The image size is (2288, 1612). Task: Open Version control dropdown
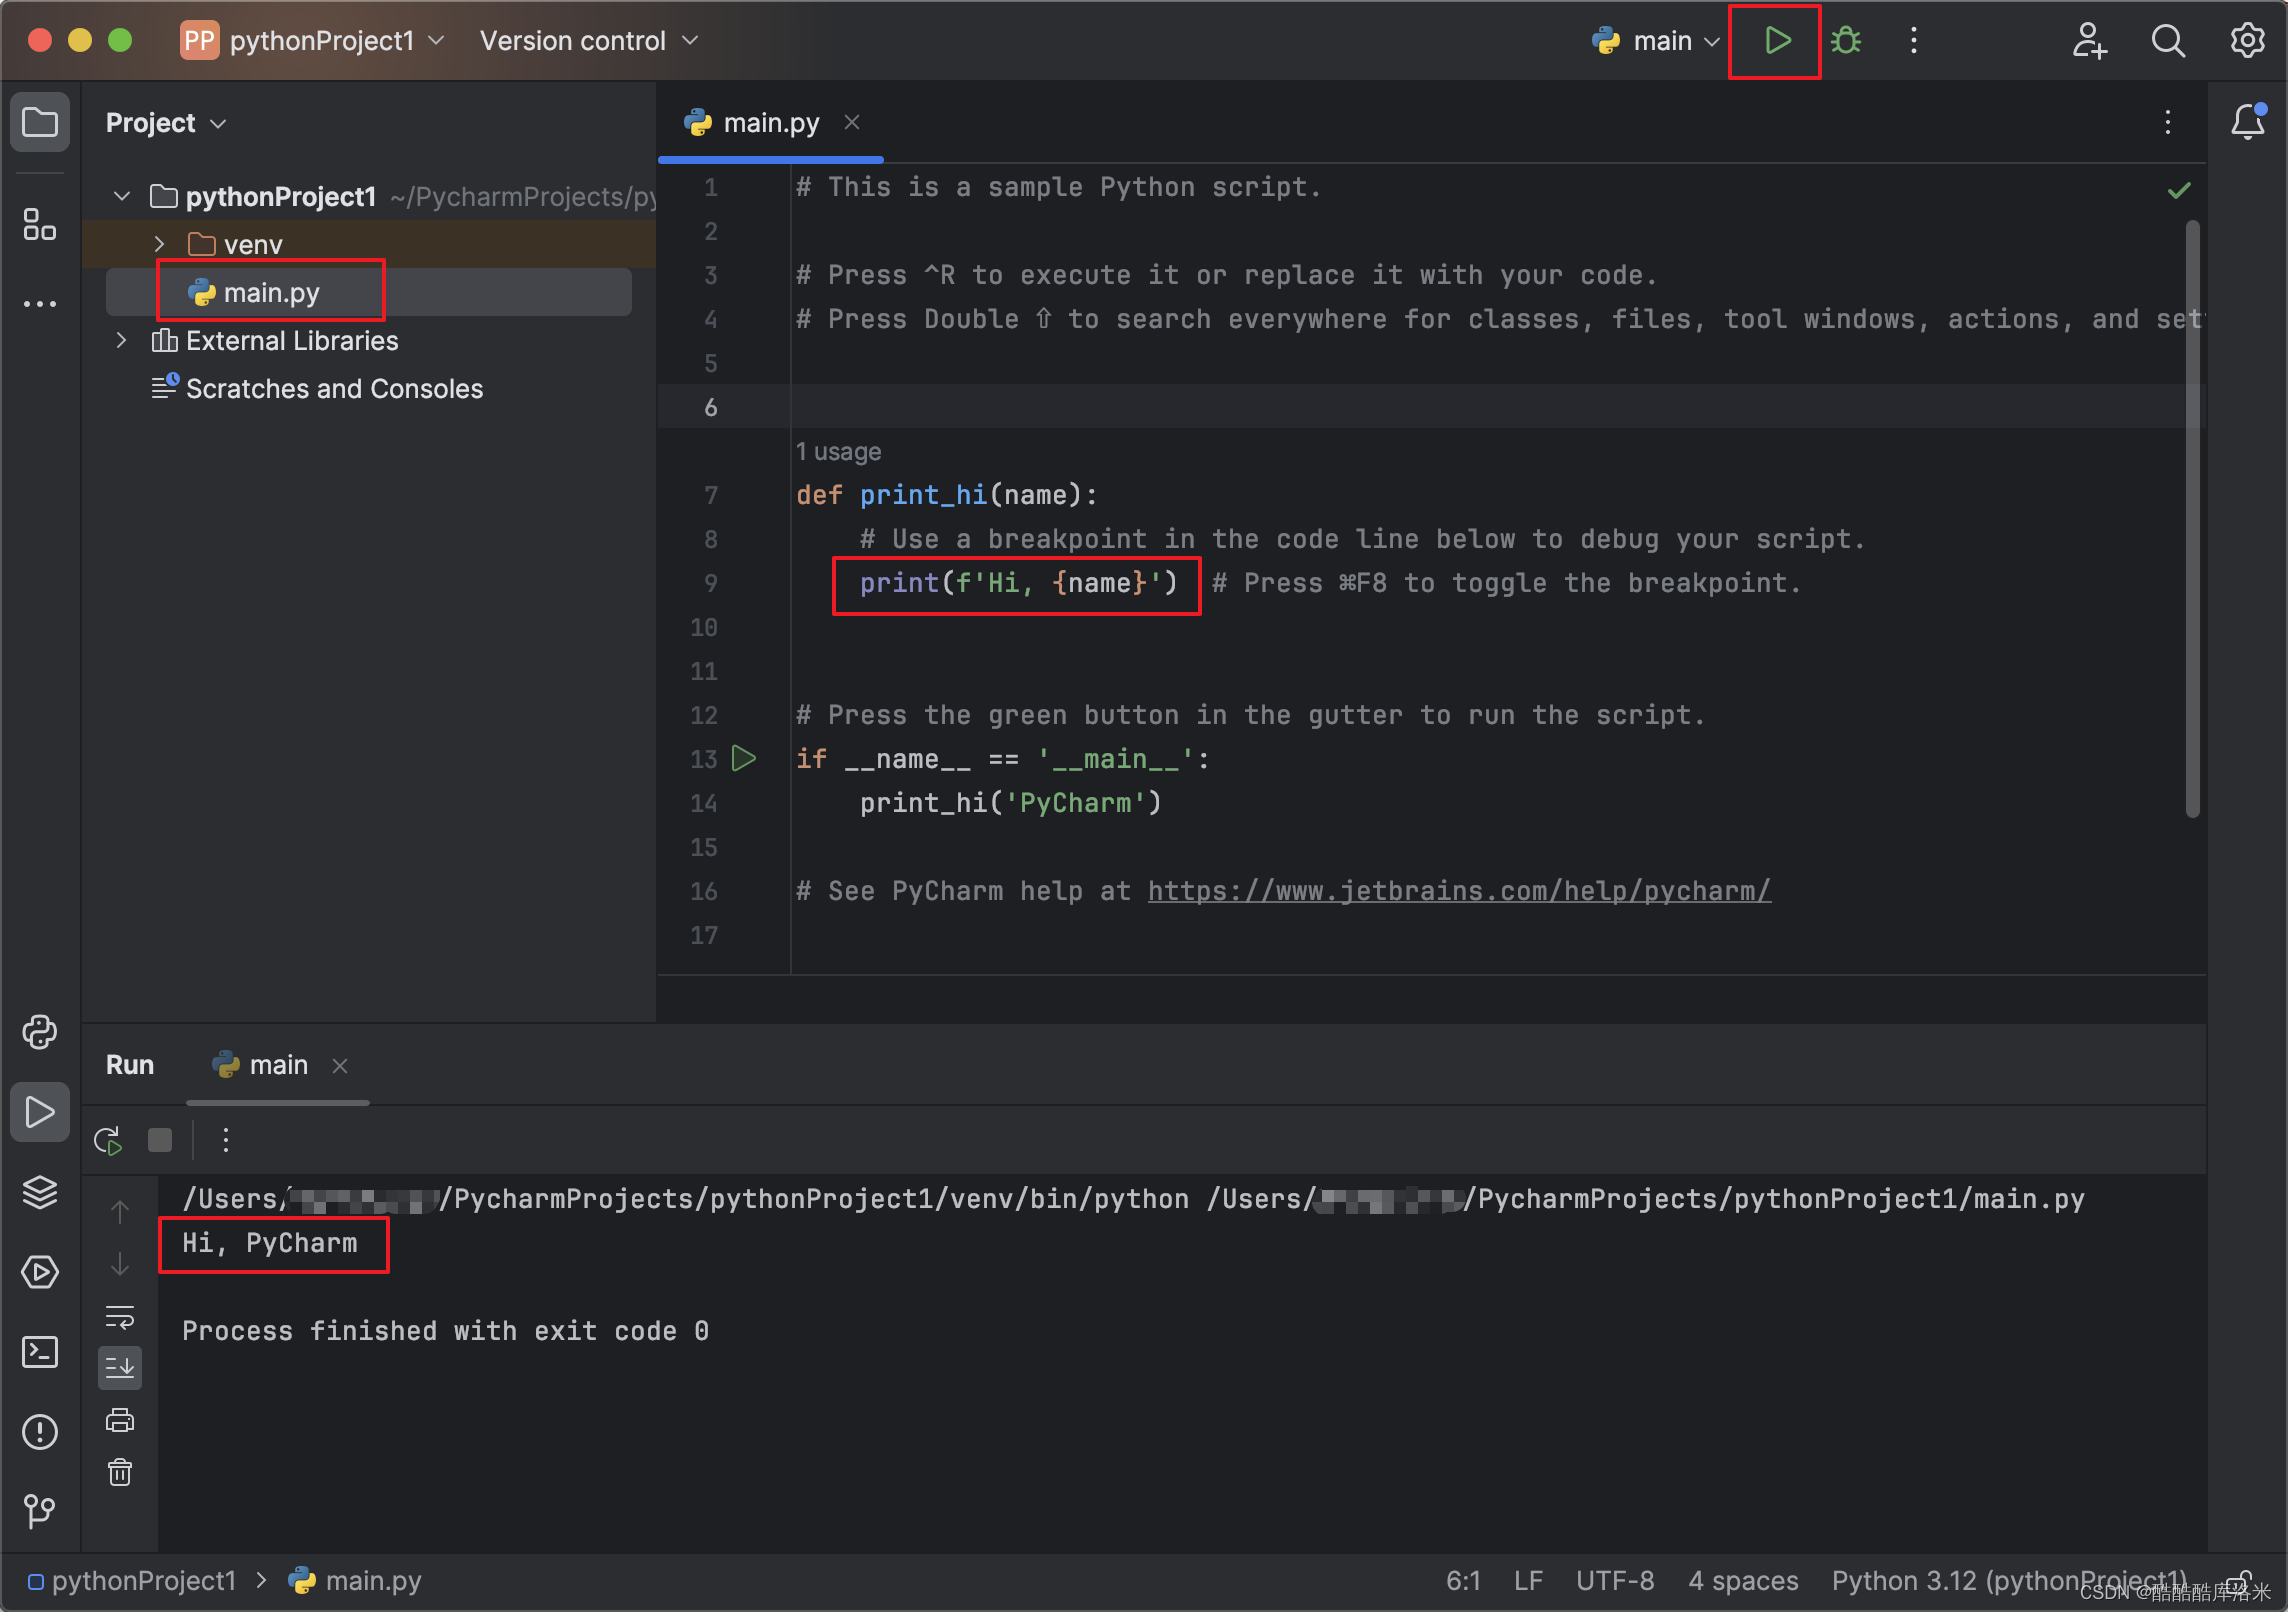(x=589, y=41)
